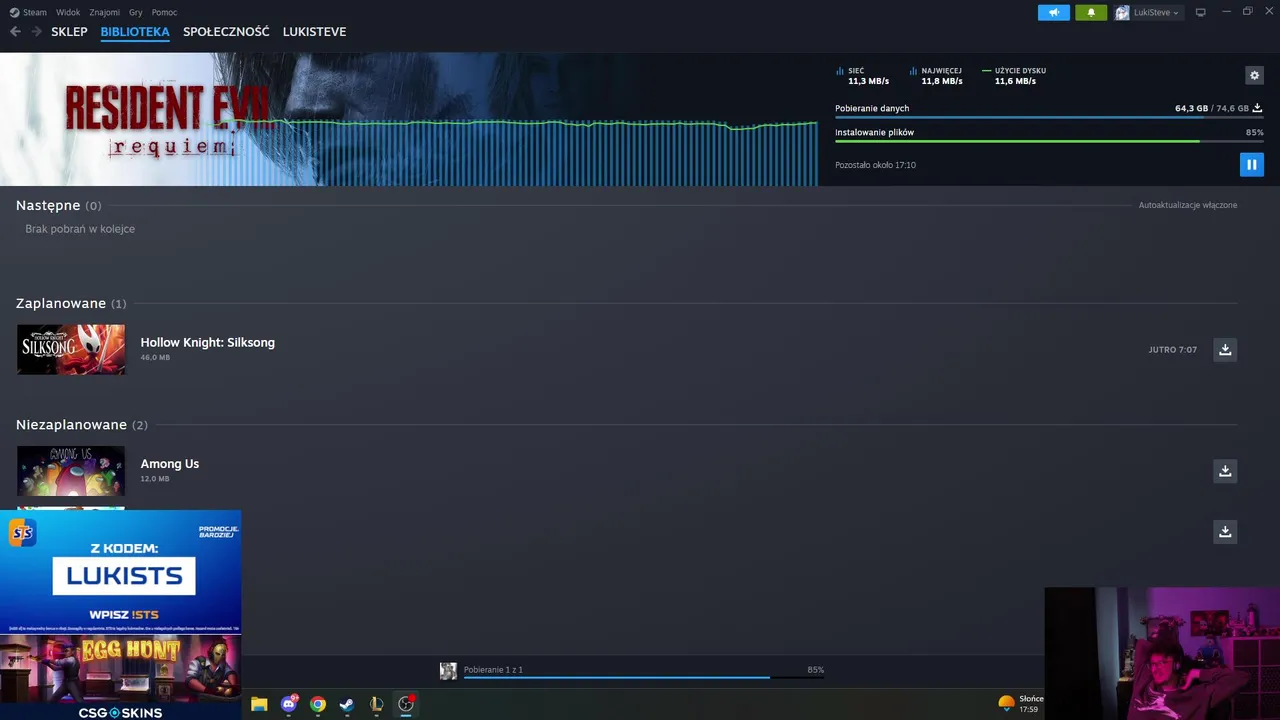Click the '46.0 MB' size under Silksong
Screen dimensions: 1280x720
[x=155, y=357]
